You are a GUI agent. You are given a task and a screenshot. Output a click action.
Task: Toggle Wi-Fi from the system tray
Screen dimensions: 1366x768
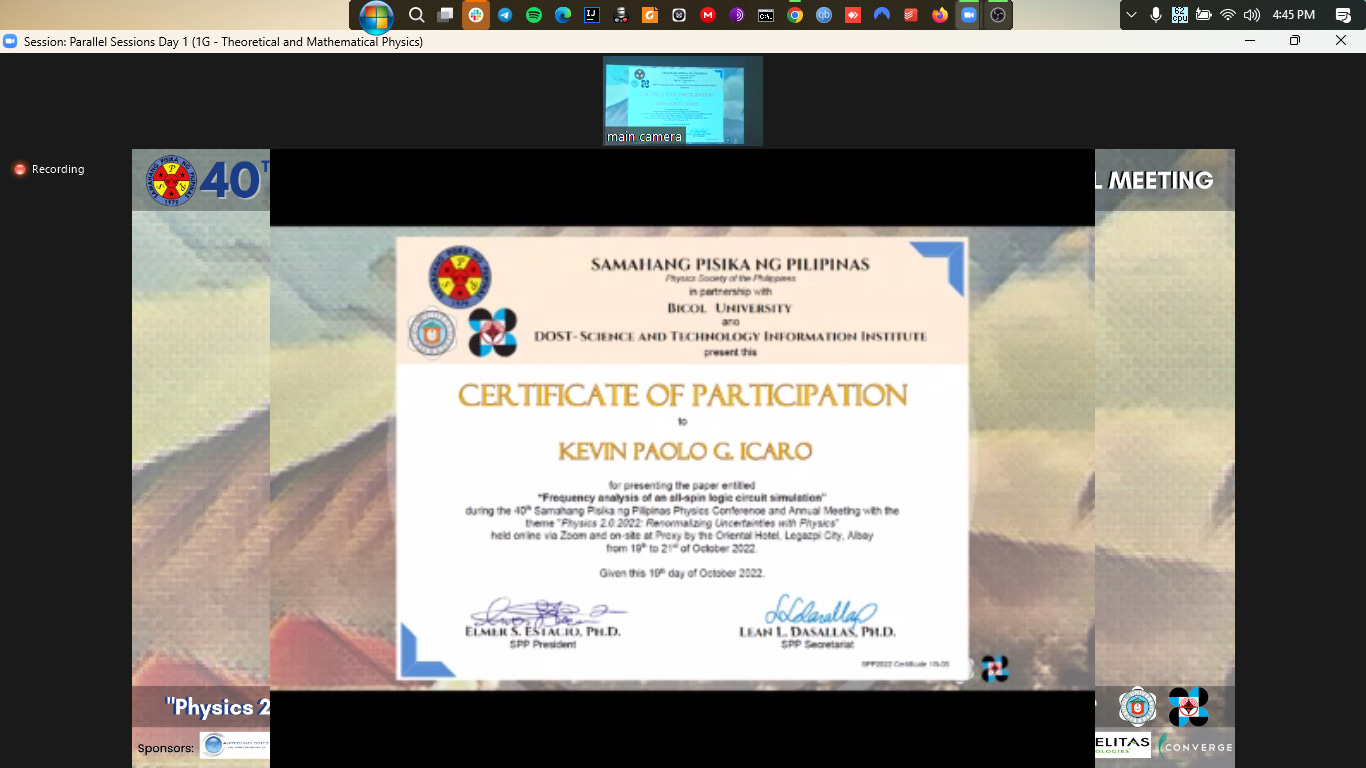click(1228, 15)
